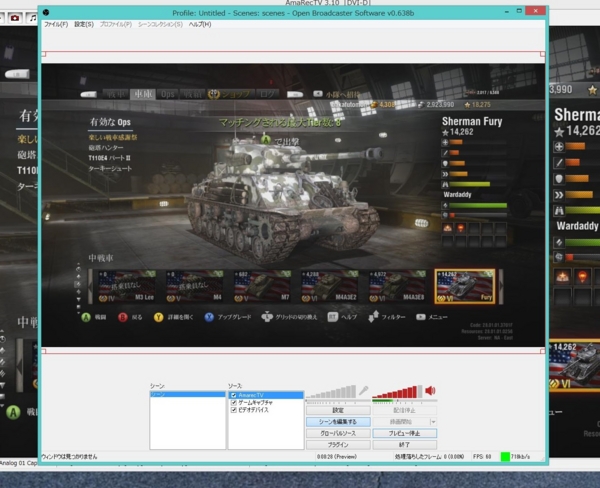Click the RT help icon in OBS preview
The image size is (600, 488).
(x=333, y=317)
